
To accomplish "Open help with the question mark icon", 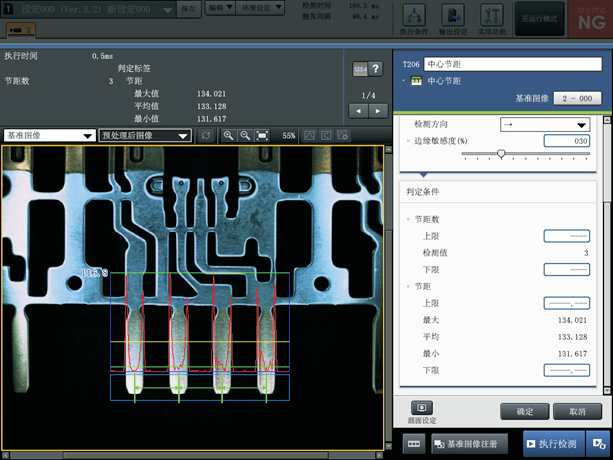I will coord(376,69).
